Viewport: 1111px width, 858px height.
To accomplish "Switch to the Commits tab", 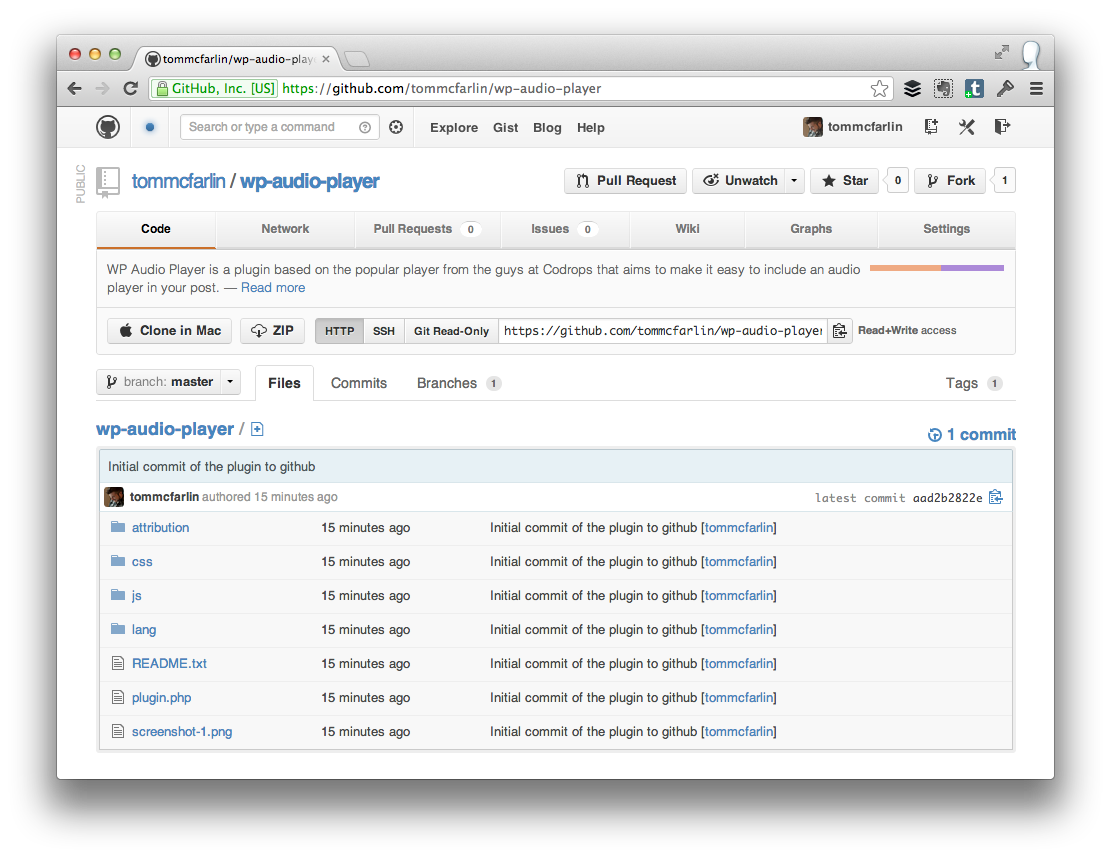I will point(358,383).
